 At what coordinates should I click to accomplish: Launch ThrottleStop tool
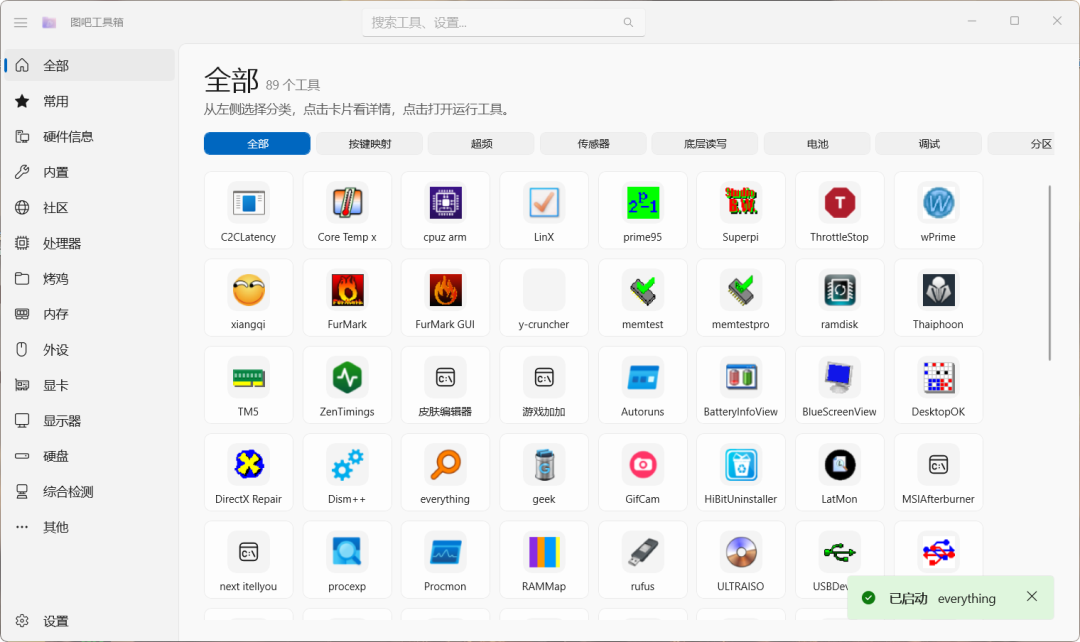coord(839,210)
